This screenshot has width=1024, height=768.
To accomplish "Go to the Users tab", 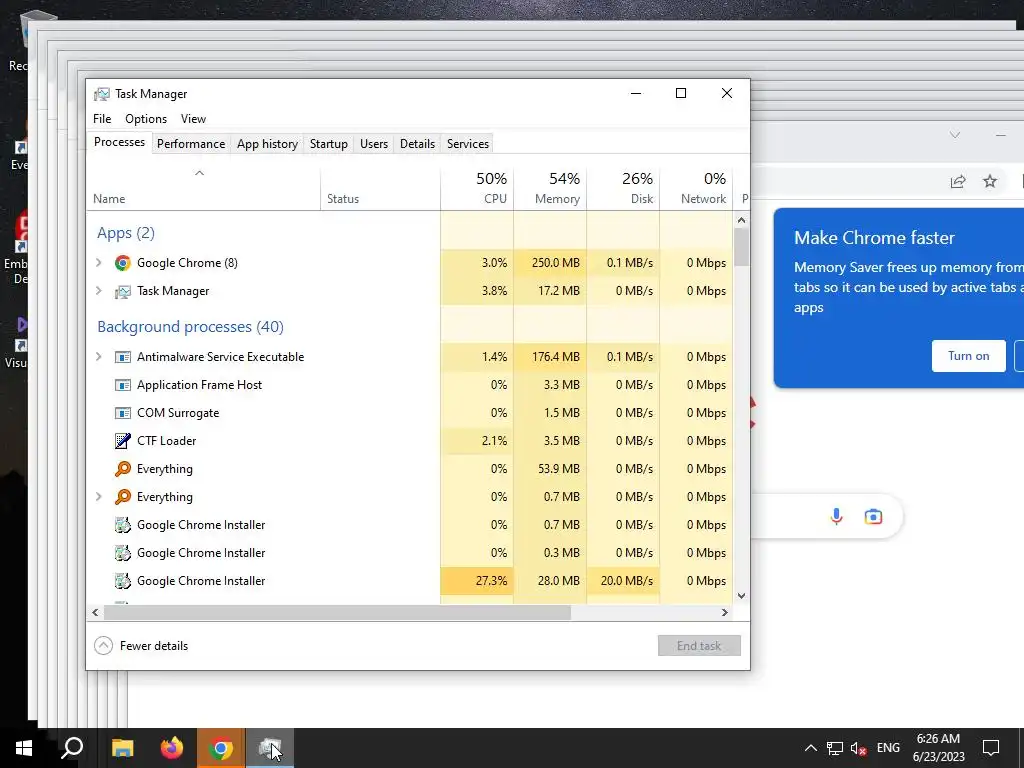I will (374, 144).
